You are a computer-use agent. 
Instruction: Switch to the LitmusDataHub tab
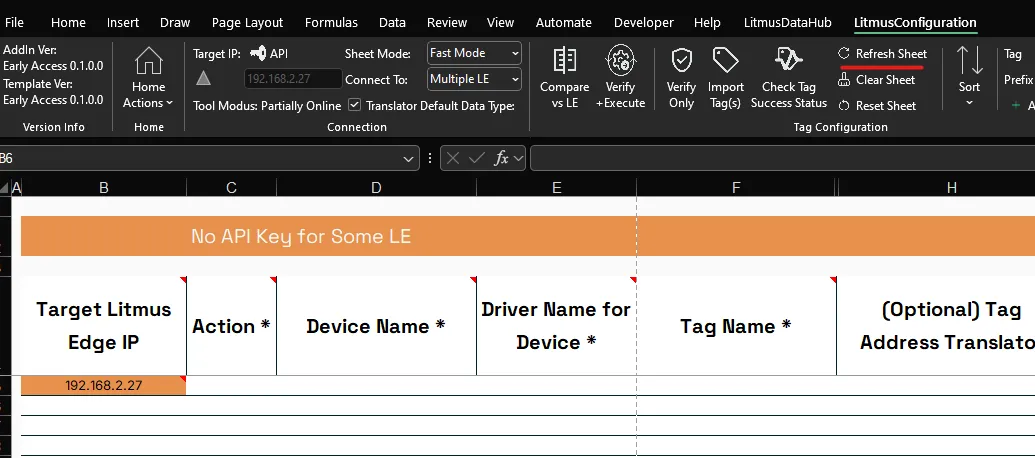(787, 22)
